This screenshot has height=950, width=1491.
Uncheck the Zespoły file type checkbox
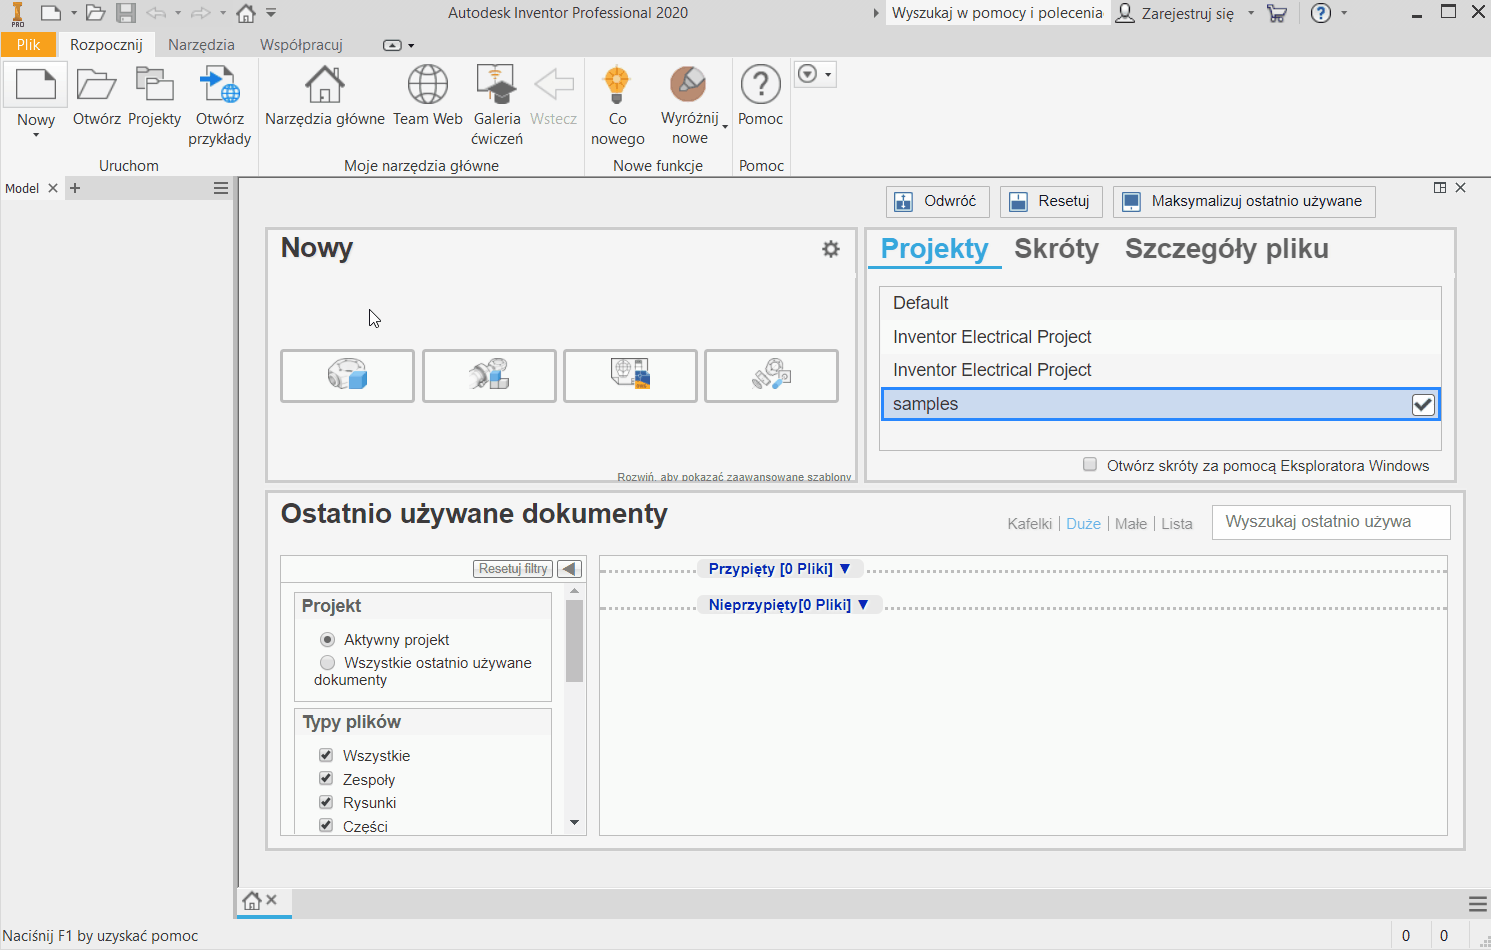(326, 778)
